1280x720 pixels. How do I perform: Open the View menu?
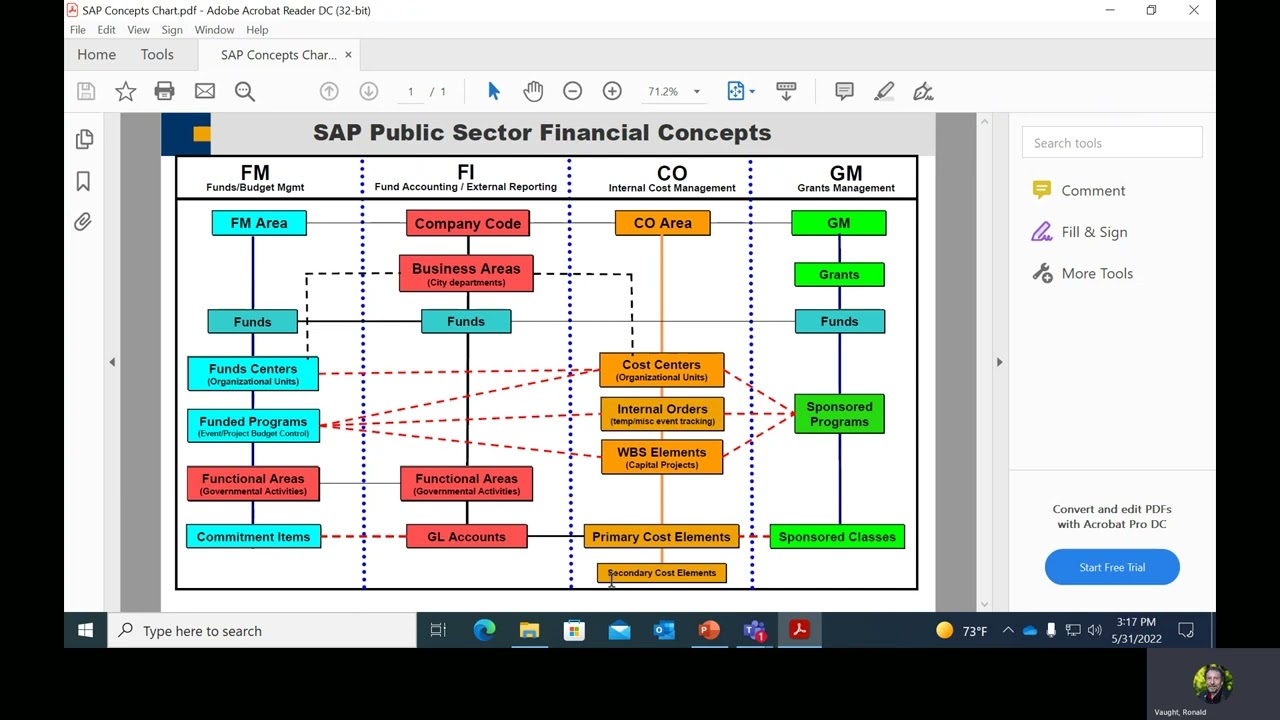[138, 30]
